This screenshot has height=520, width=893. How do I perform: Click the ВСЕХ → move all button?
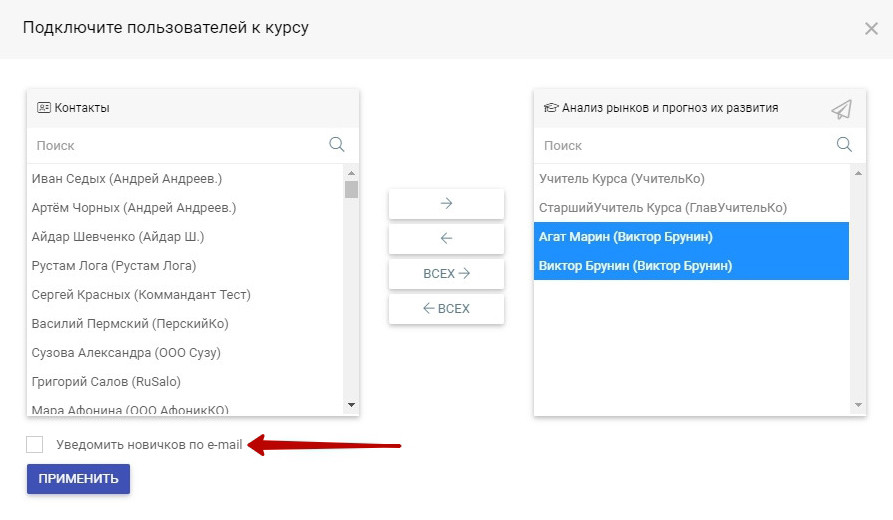coord(446,274)
